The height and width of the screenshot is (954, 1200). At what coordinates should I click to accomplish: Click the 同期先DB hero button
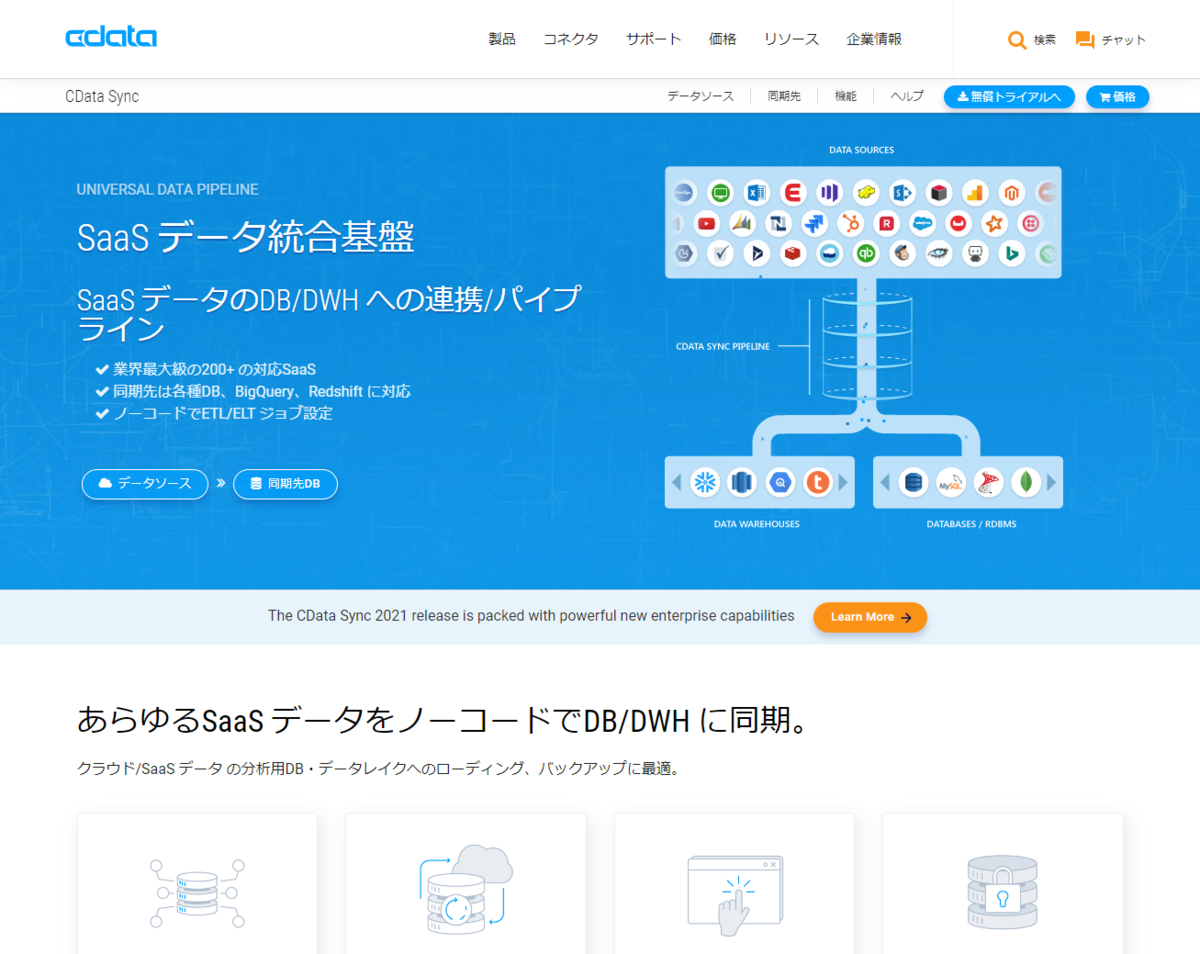point(285,484)
